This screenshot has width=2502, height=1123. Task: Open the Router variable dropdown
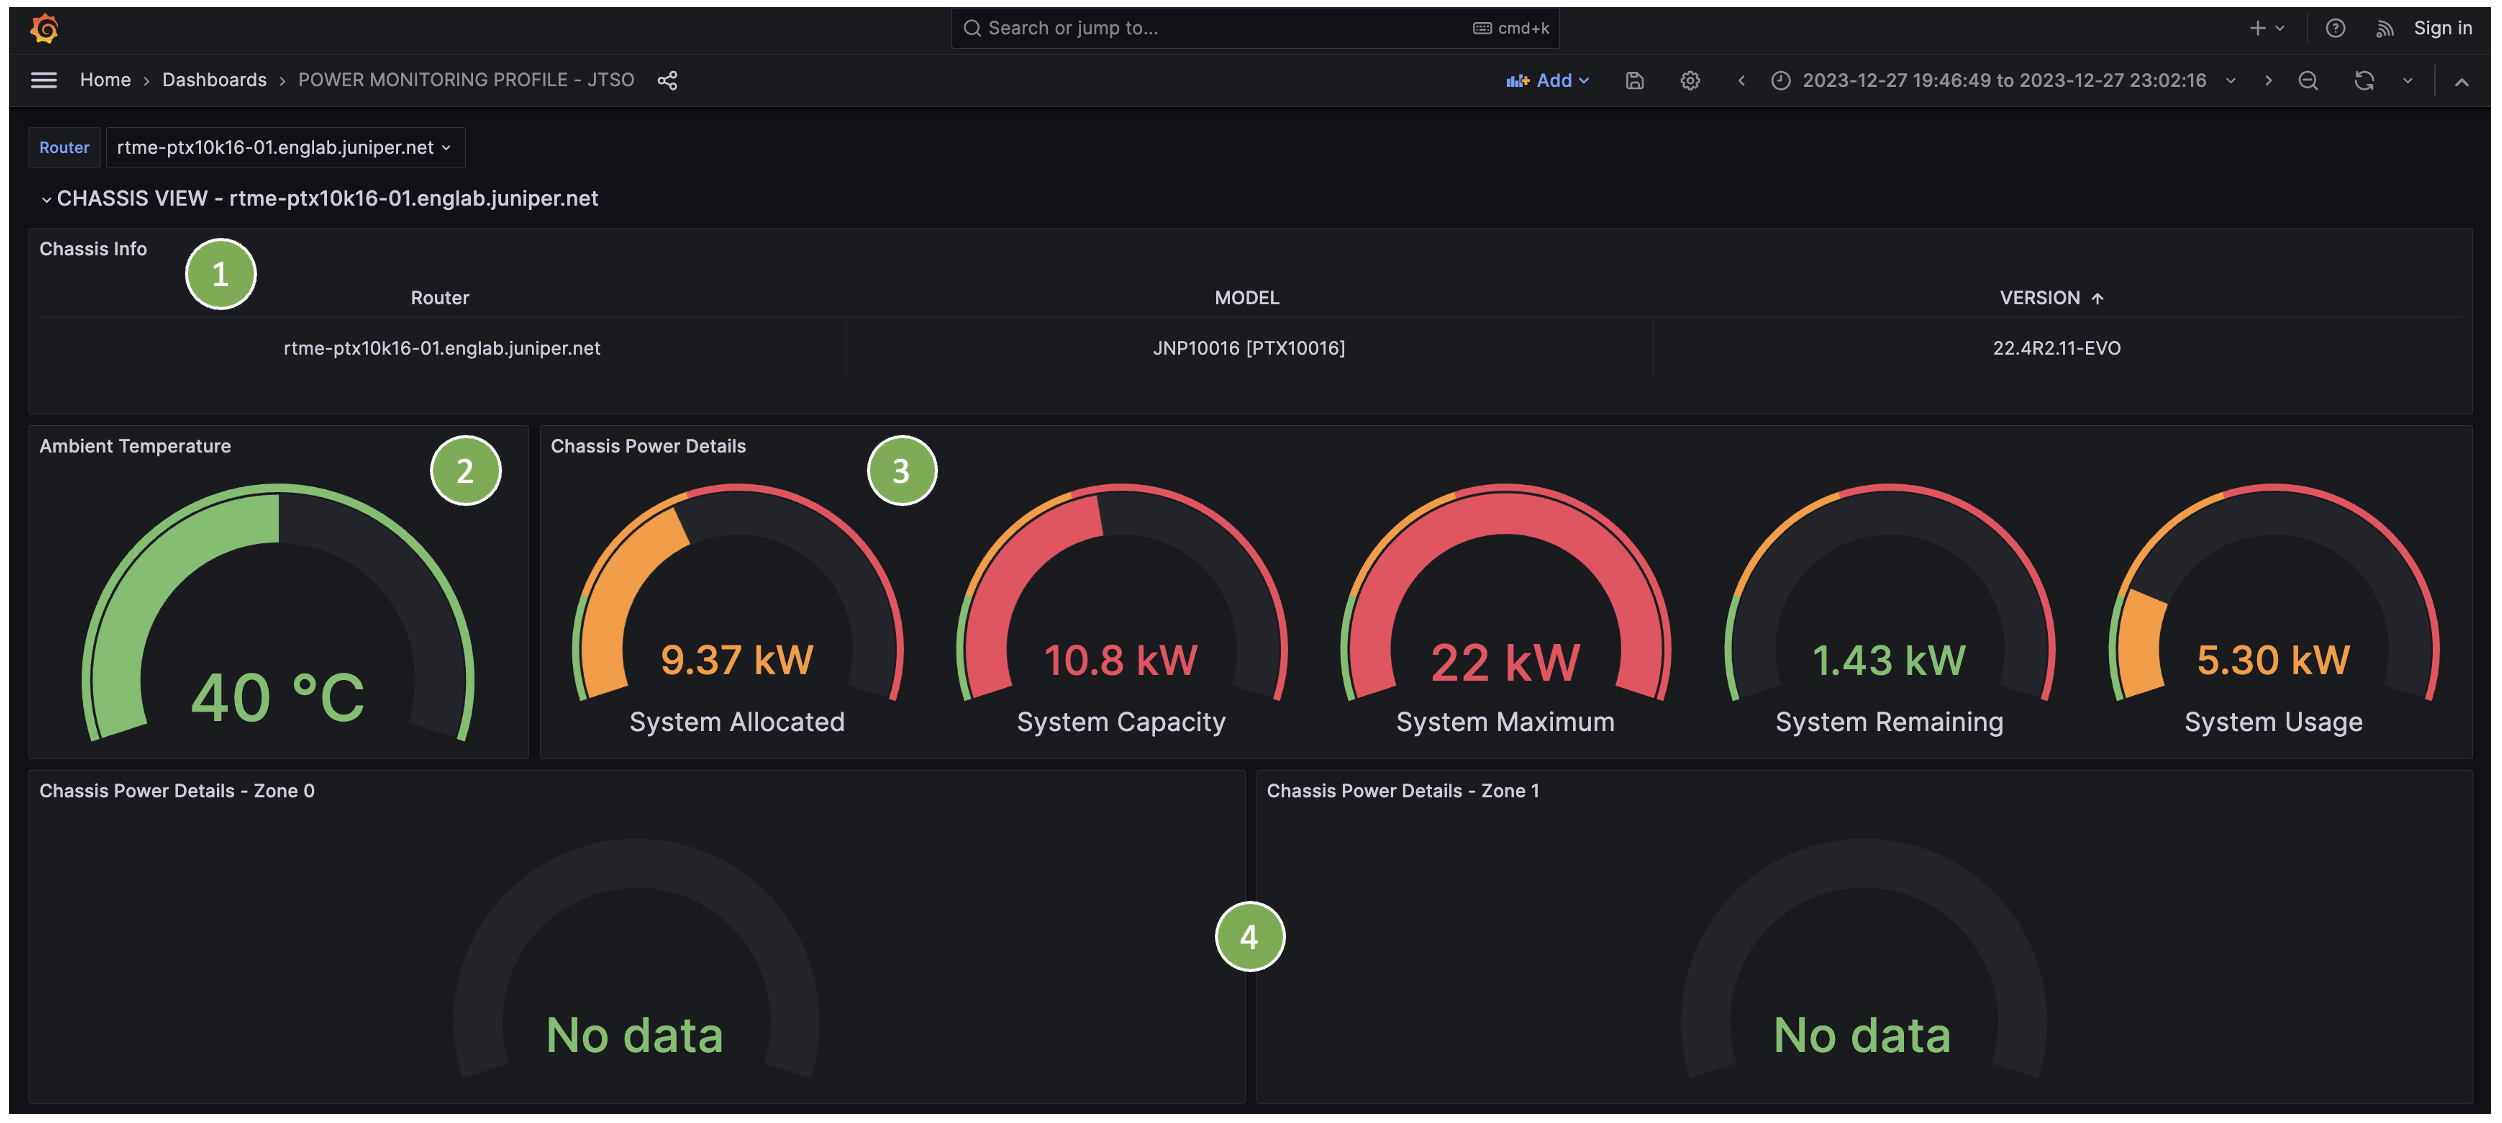284,148
